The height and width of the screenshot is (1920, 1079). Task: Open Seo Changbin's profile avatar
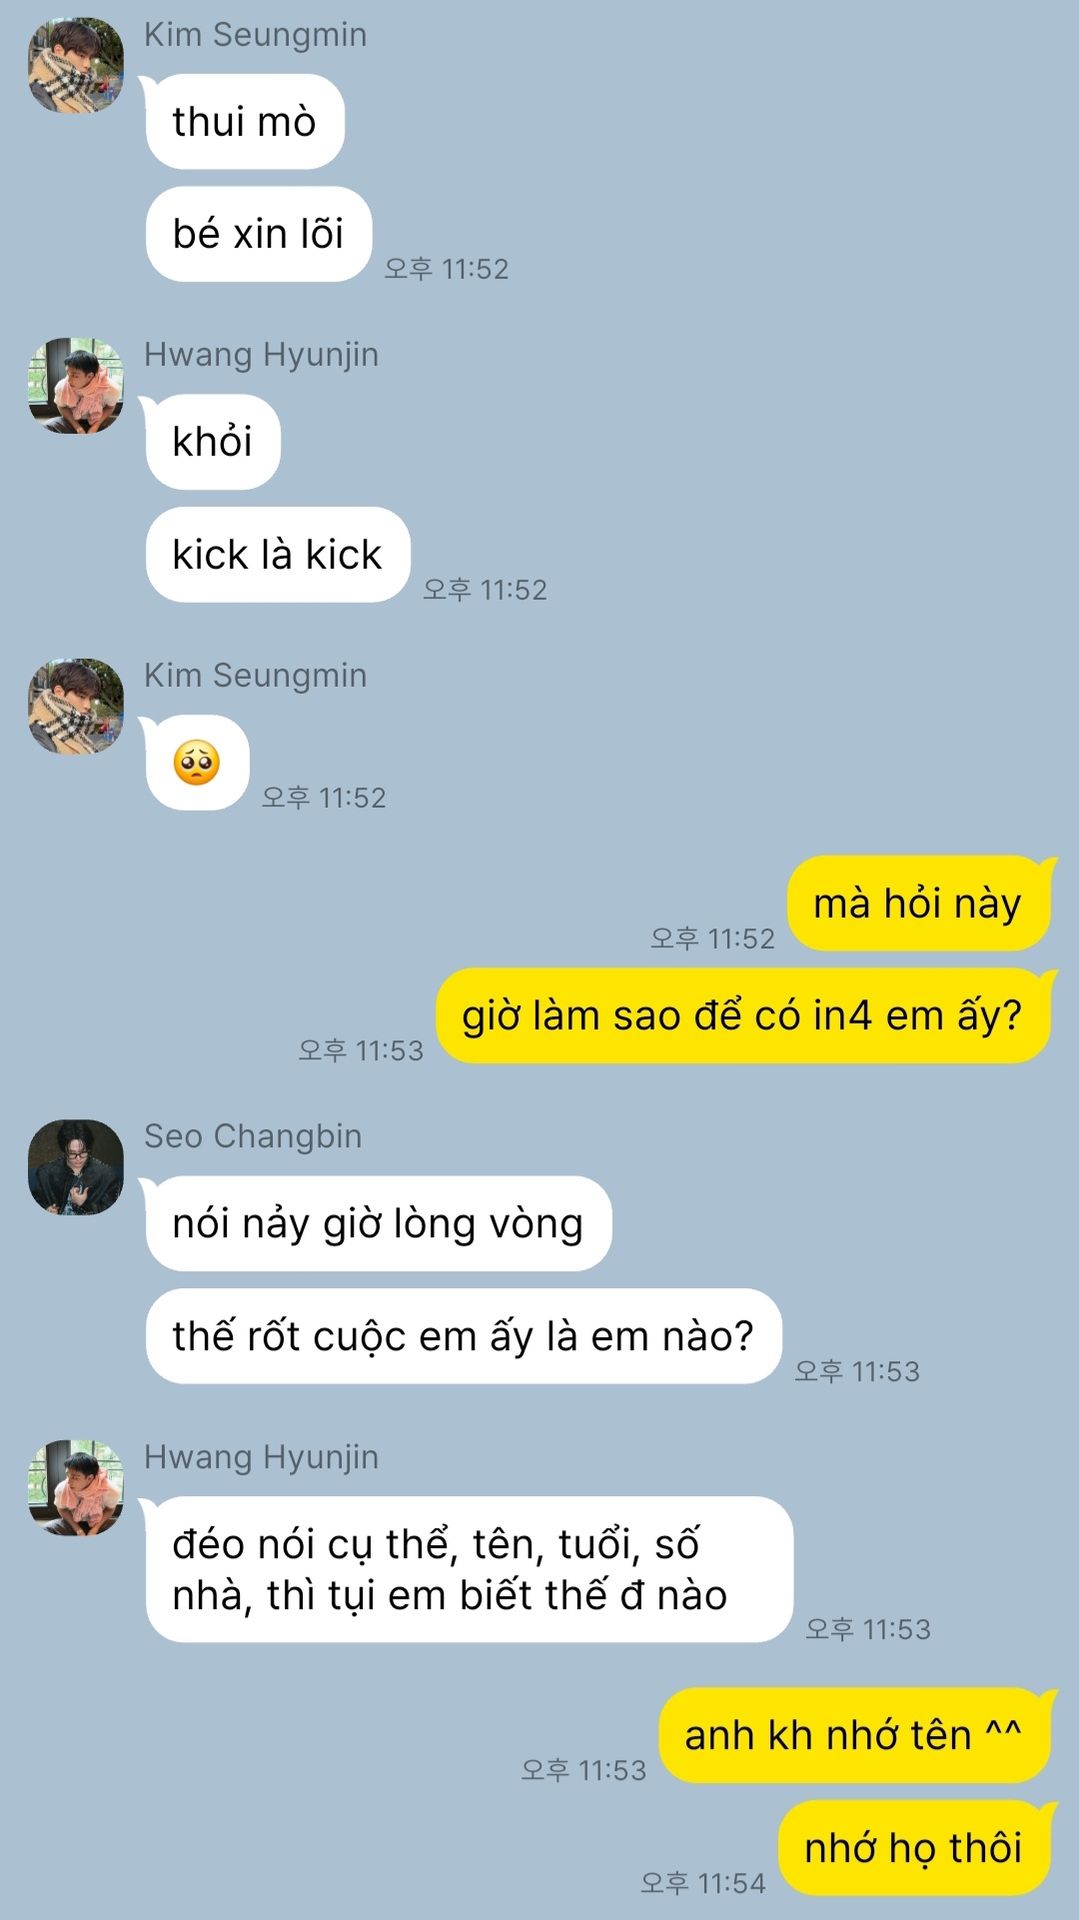76,1167
